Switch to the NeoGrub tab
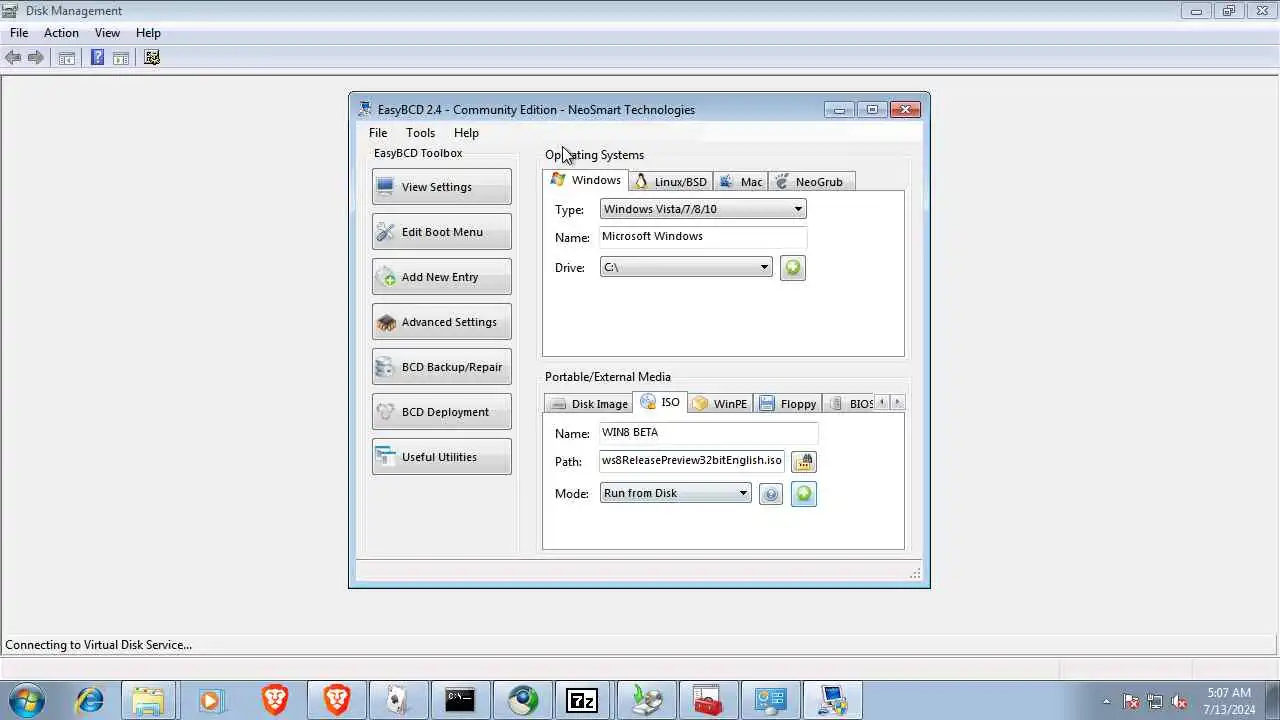 point(811,182)
